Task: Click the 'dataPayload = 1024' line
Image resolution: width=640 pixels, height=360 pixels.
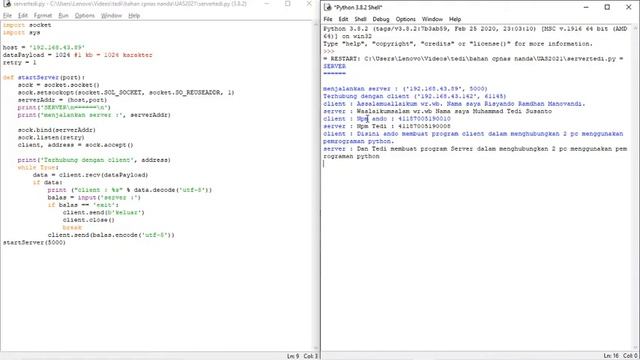Action: point(78,55)
